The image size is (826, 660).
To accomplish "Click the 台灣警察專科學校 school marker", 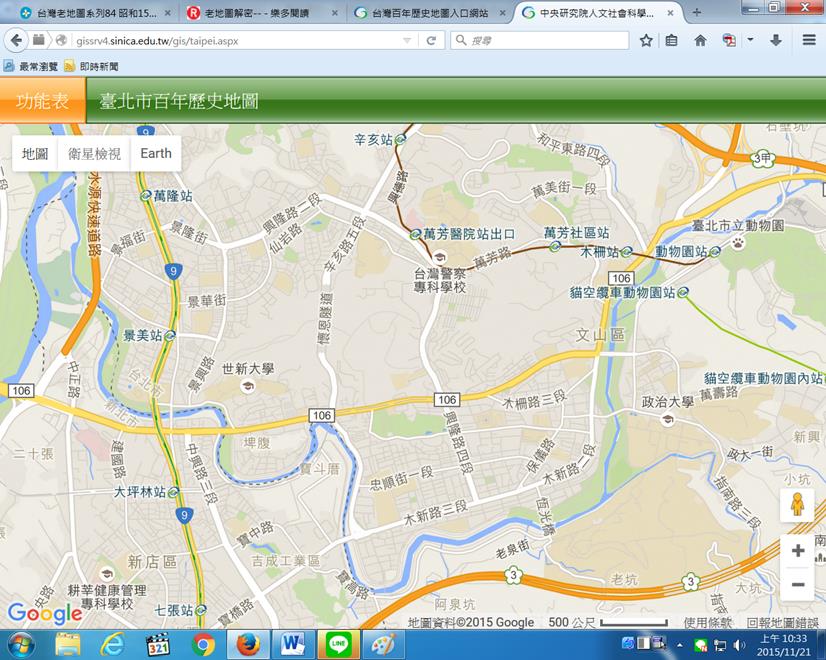I will [x=439, y=258].
